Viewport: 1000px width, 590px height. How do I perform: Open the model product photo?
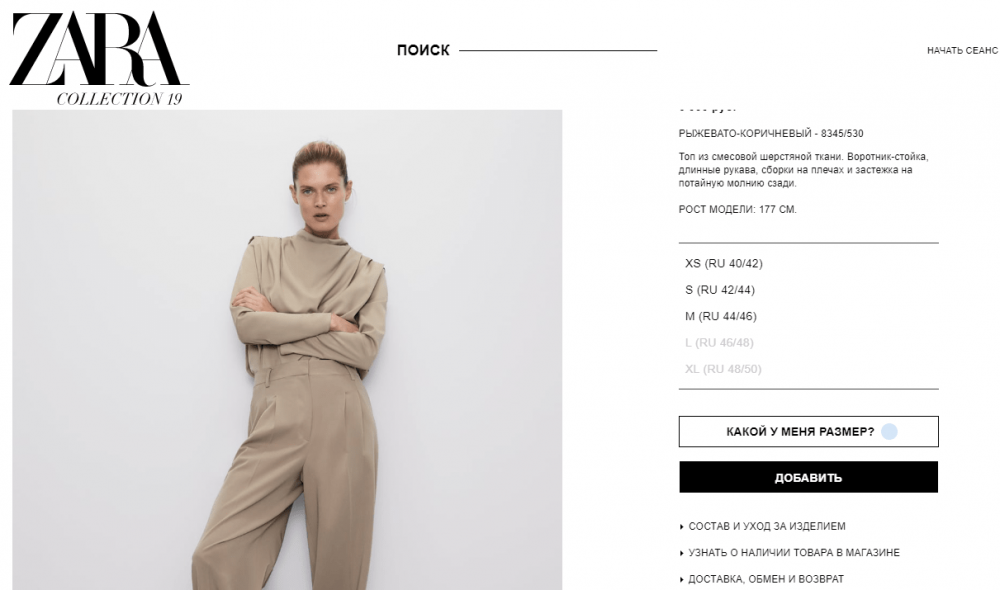pos(287,350)
